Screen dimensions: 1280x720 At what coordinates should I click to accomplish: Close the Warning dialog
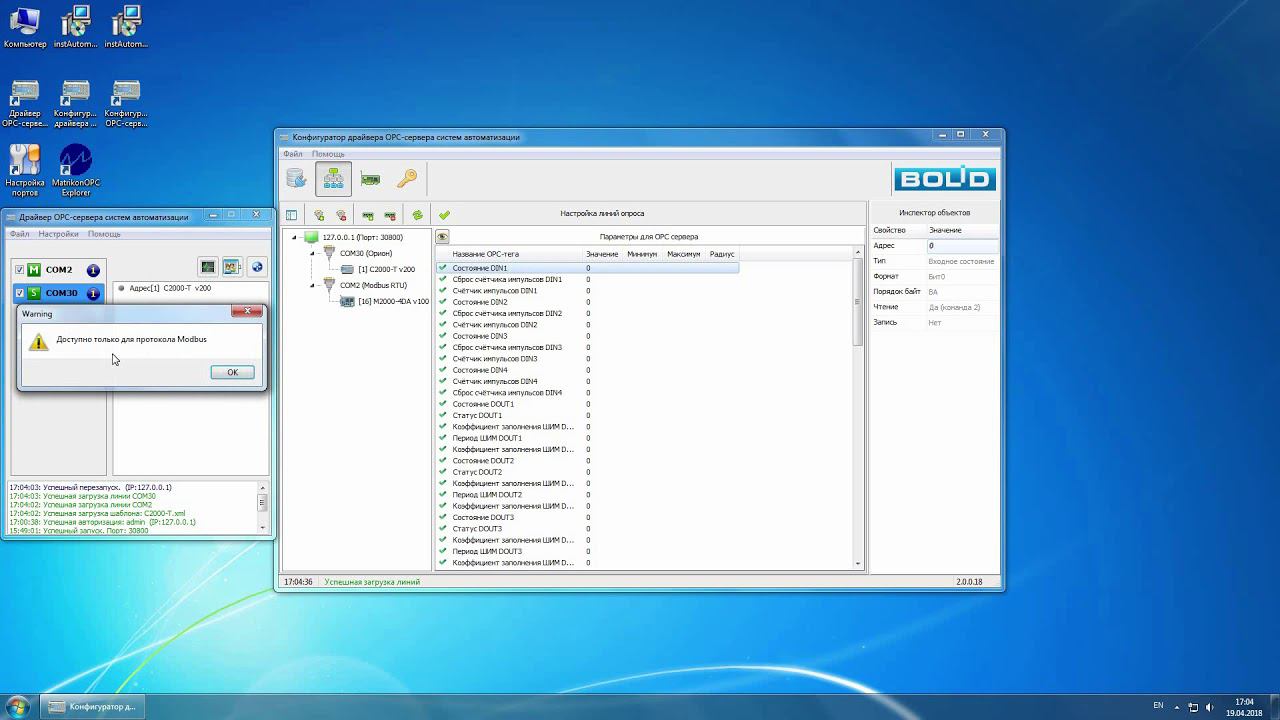coord(247,311)
